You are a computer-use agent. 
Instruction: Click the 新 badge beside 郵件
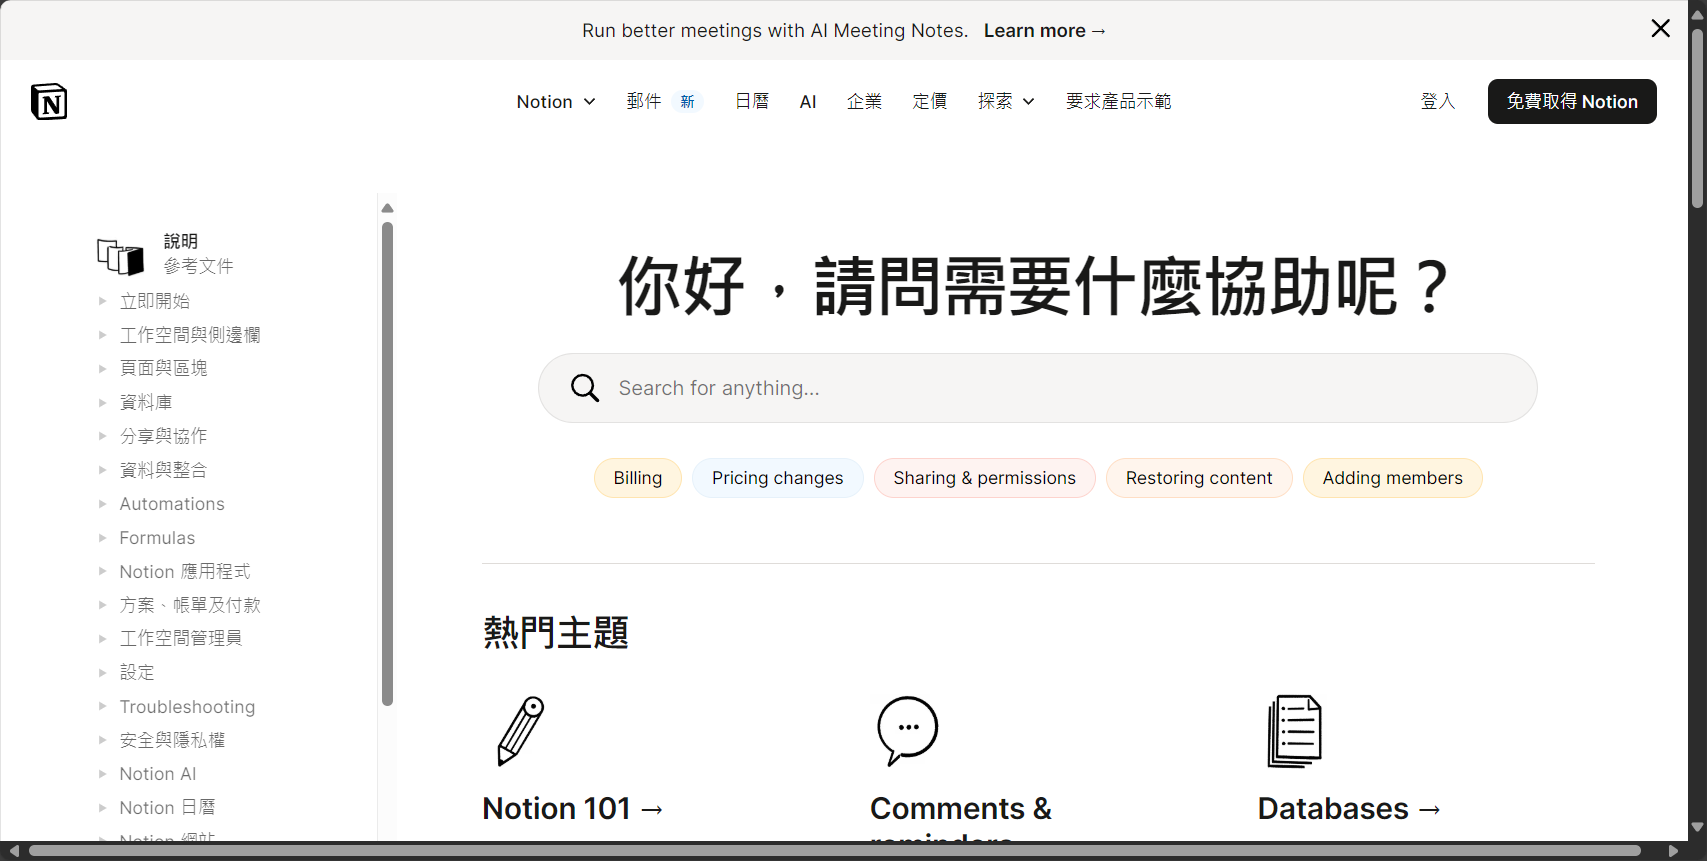[x=688, y=101]
